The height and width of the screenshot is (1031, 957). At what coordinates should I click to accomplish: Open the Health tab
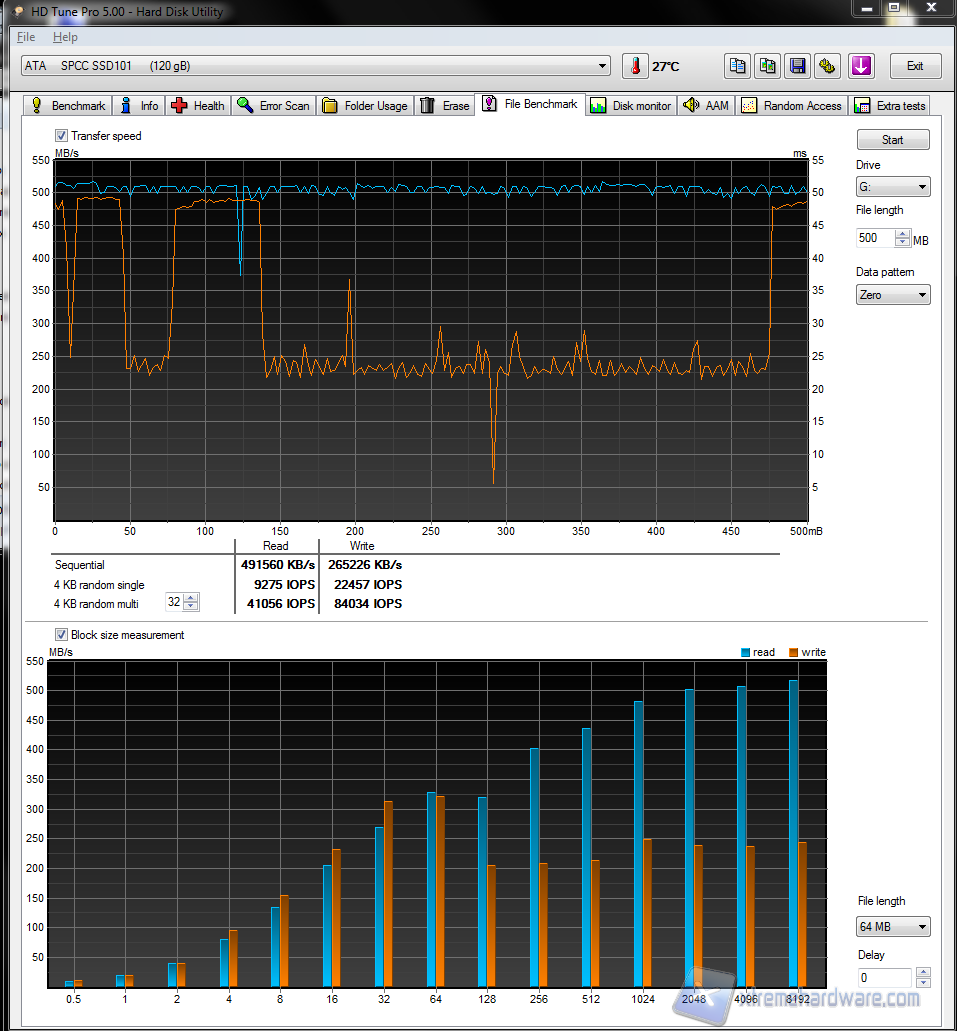coord(198,106)
